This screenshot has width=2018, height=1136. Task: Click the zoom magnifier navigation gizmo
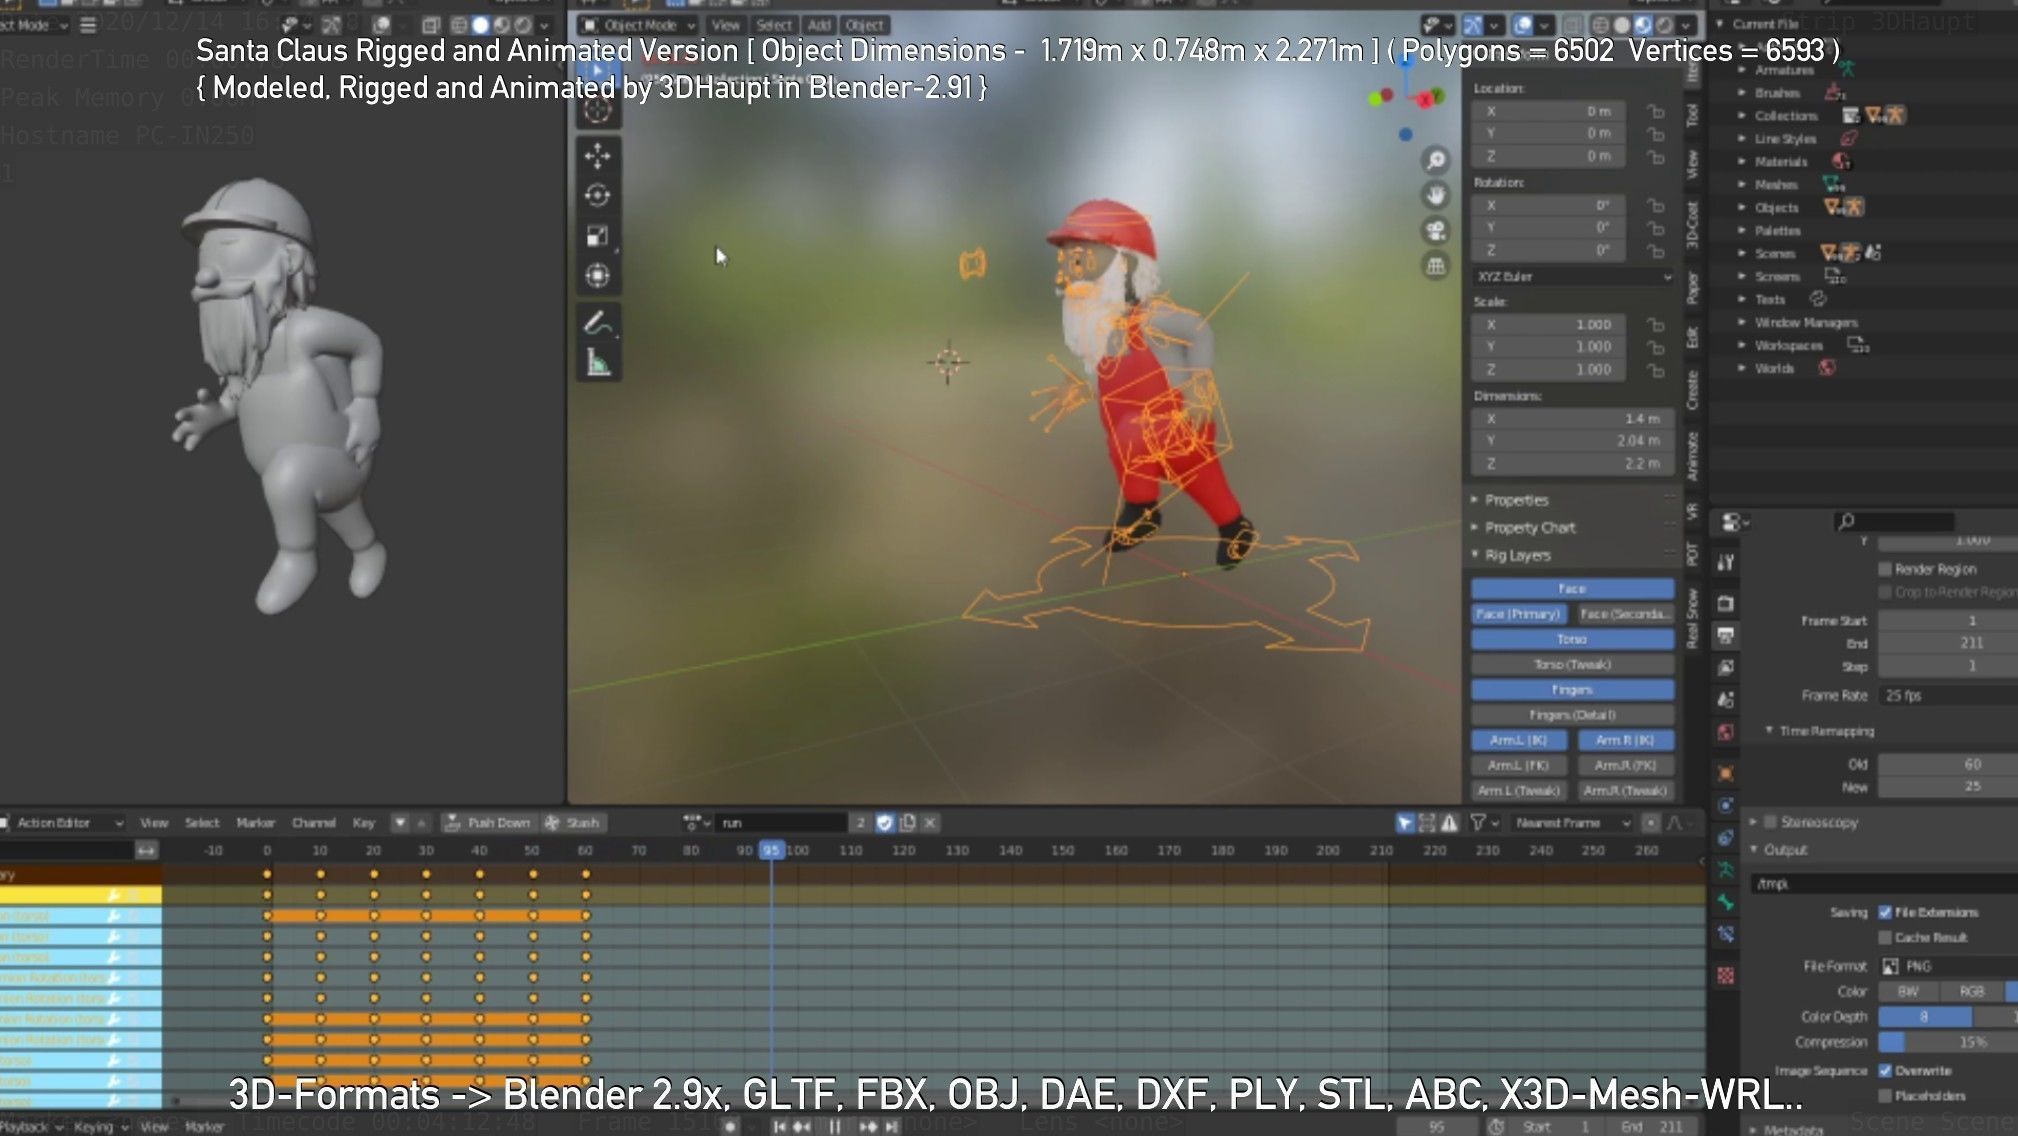(x=1436, y=160)
